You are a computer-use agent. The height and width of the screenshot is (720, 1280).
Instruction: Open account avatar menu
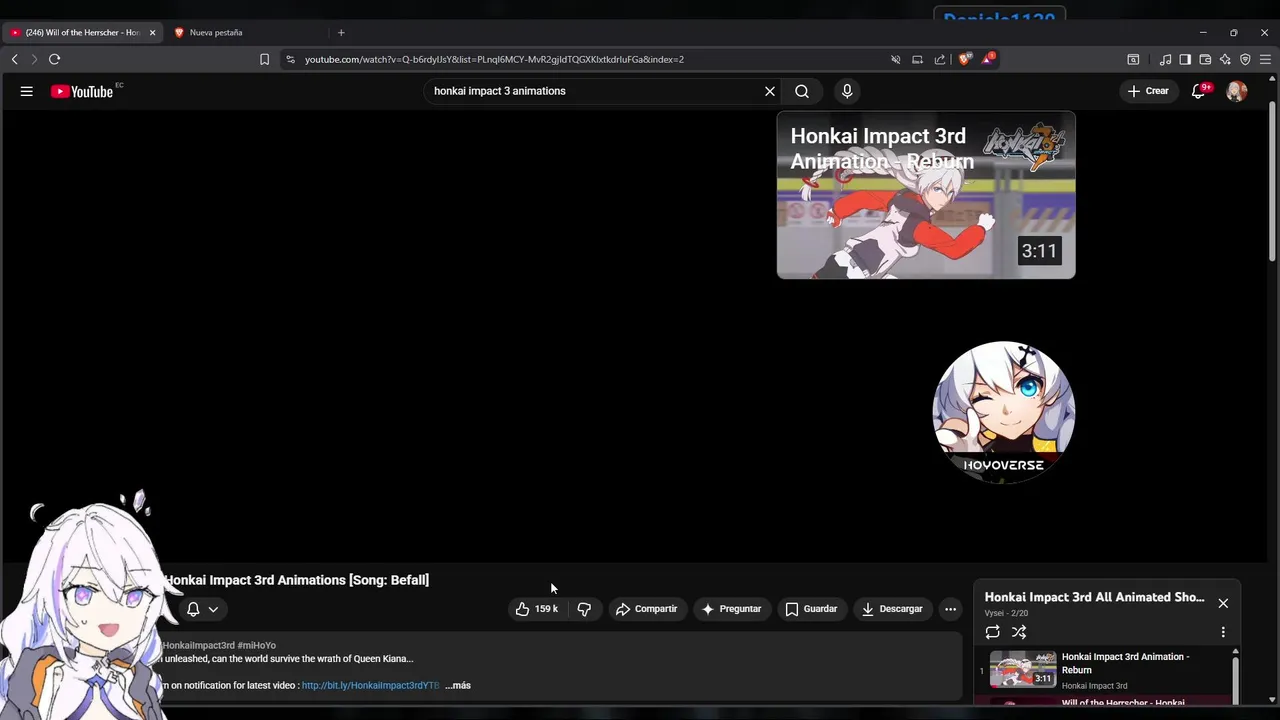point(1237,91)
